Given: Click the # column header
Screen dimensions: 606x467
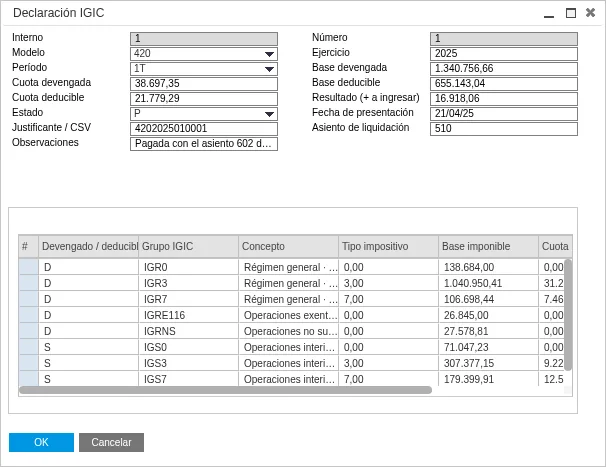Looking at the screenshot, I should click(29, 247).
